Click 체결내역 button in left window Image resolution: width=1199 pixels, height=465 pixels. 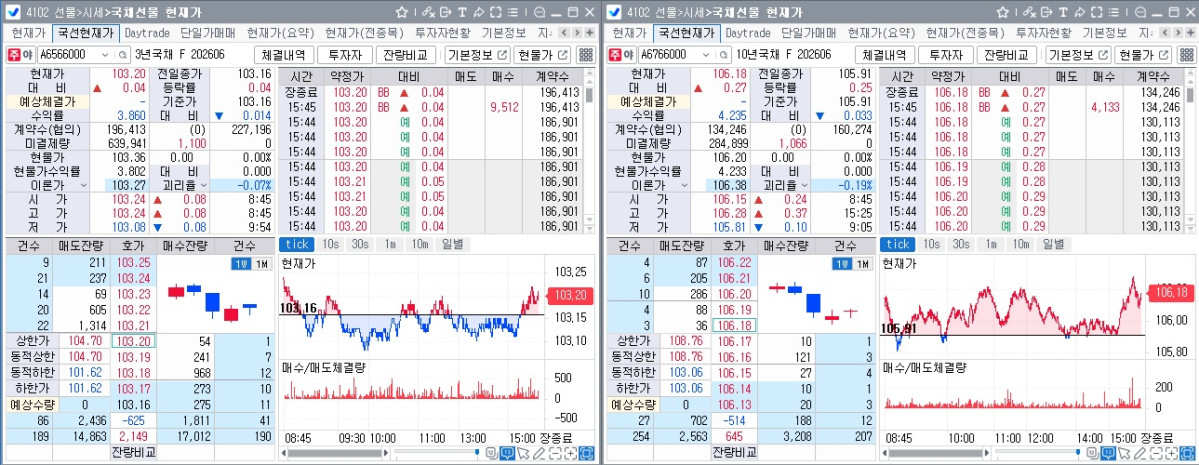coord(284,55)
